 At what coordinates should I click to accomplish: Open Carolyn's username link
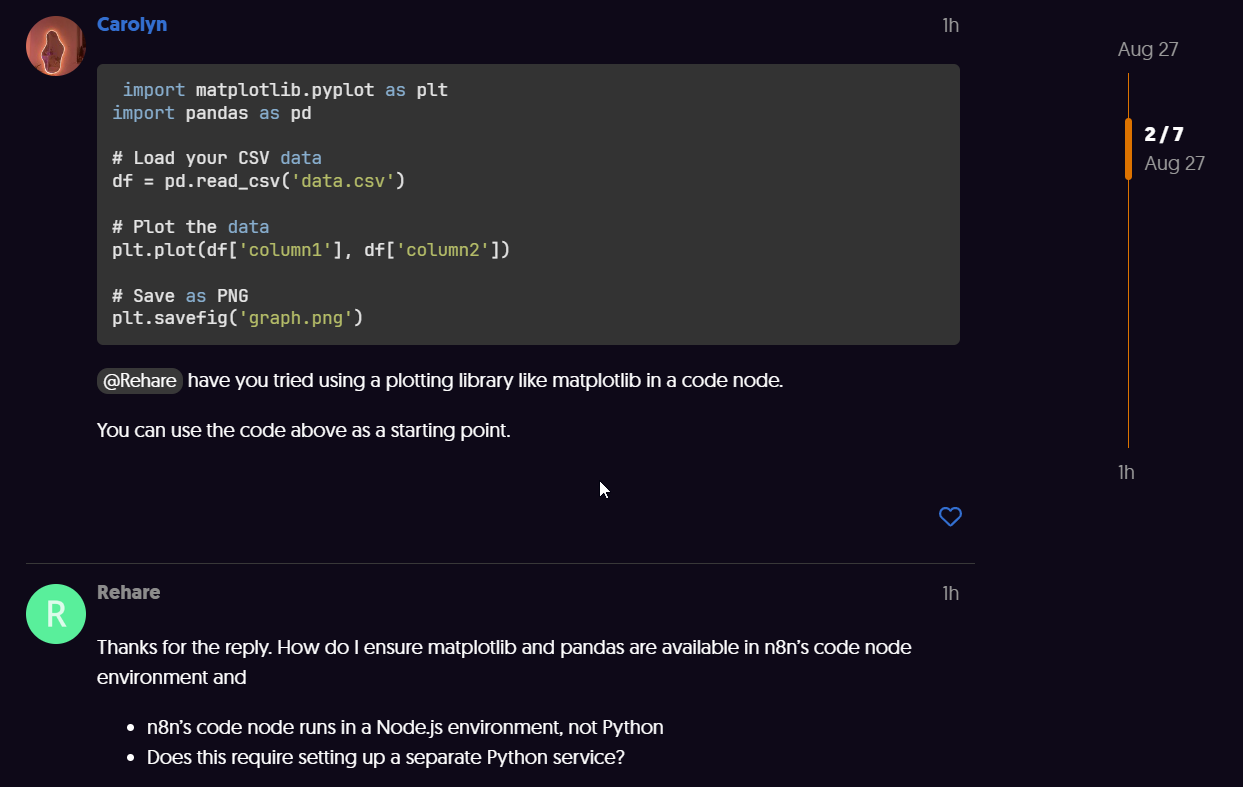pos(132,24)
